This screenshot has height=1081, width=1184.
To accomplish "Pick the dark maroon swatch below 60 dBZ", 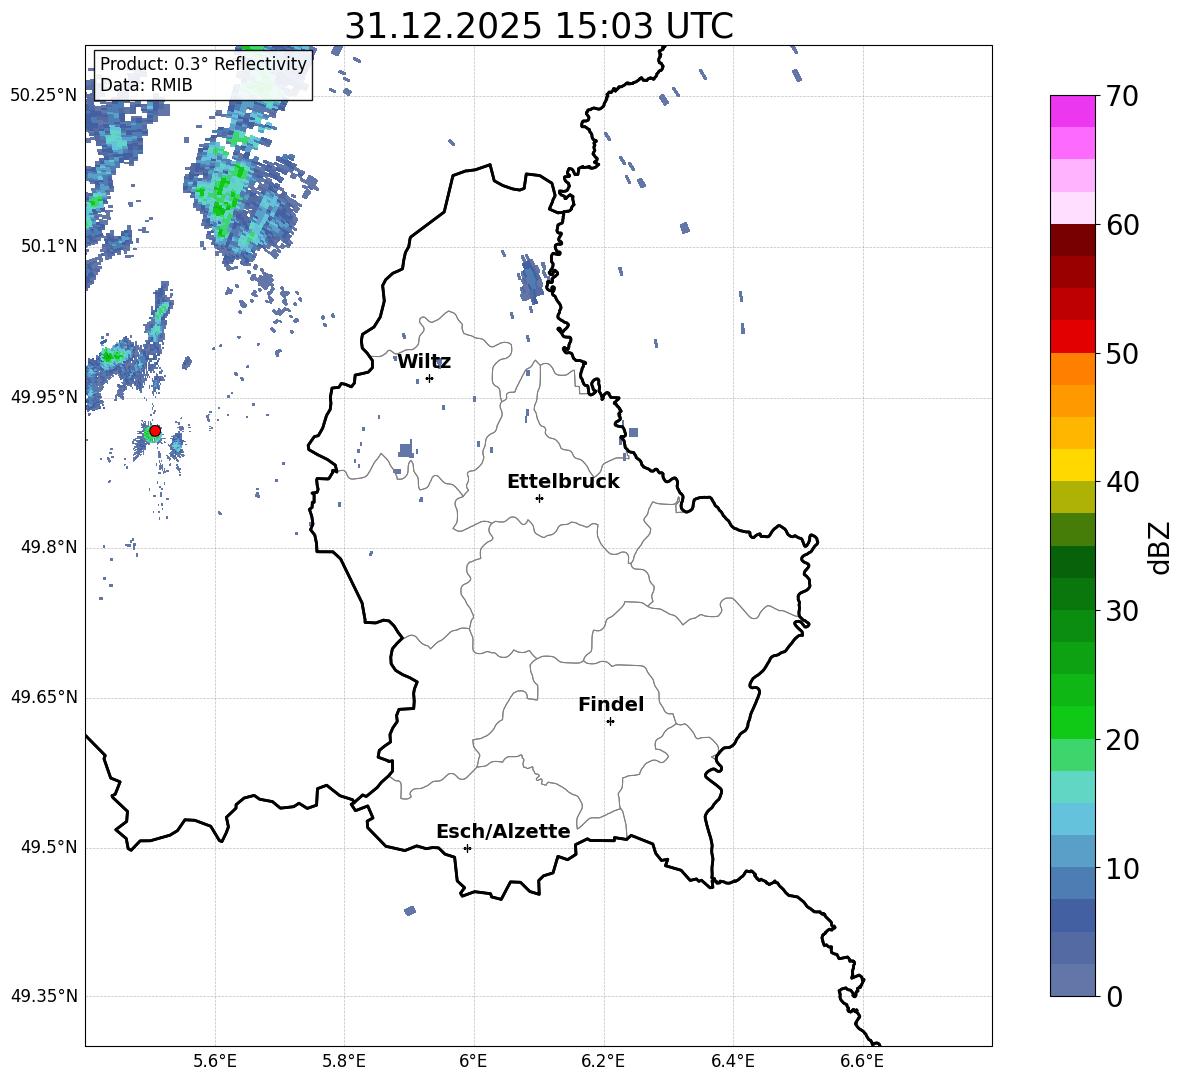I will (1072, 240).
